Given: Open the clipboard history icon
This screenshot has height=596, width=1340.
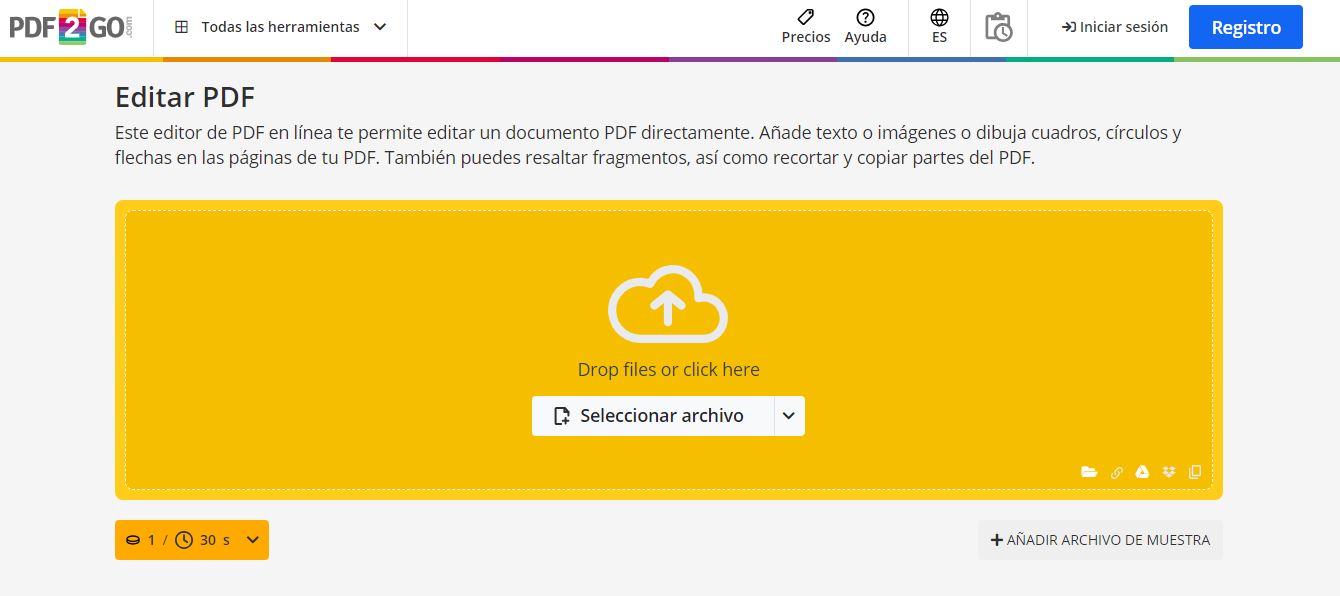Looking at the screenshot, I should point(998,27).
